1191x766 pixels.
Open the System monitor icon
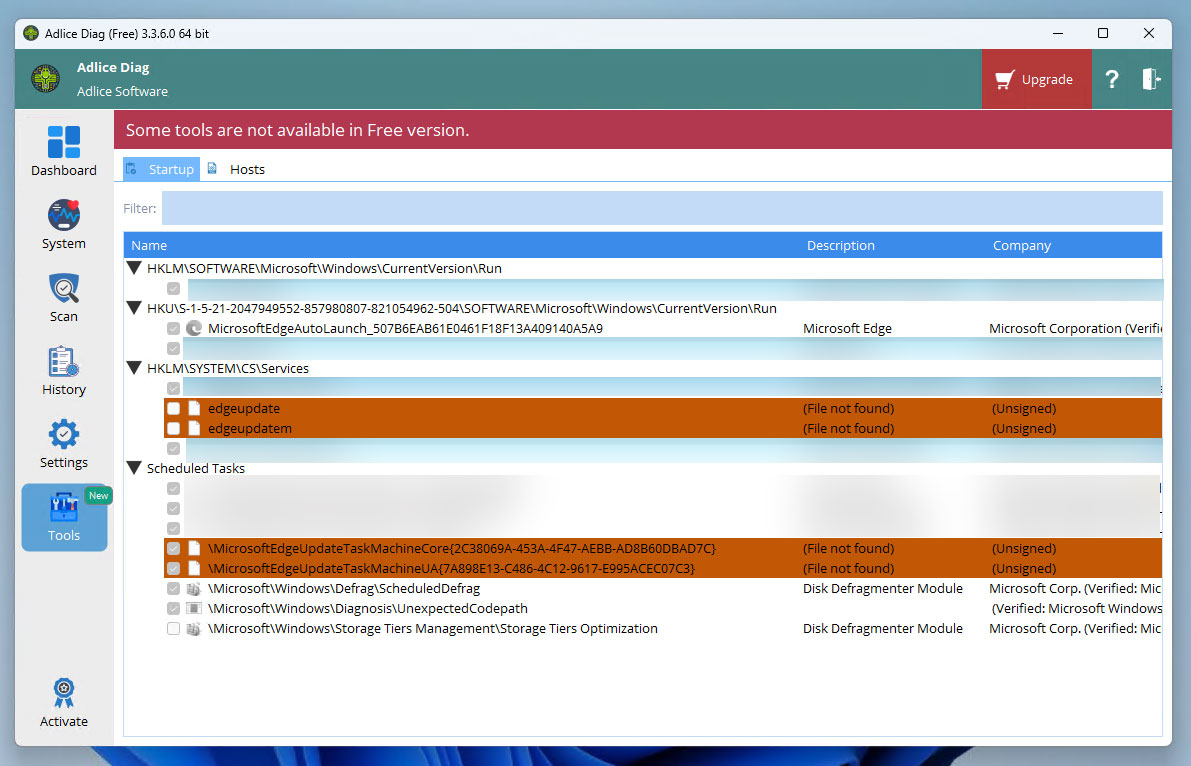(x=63, y=215)
